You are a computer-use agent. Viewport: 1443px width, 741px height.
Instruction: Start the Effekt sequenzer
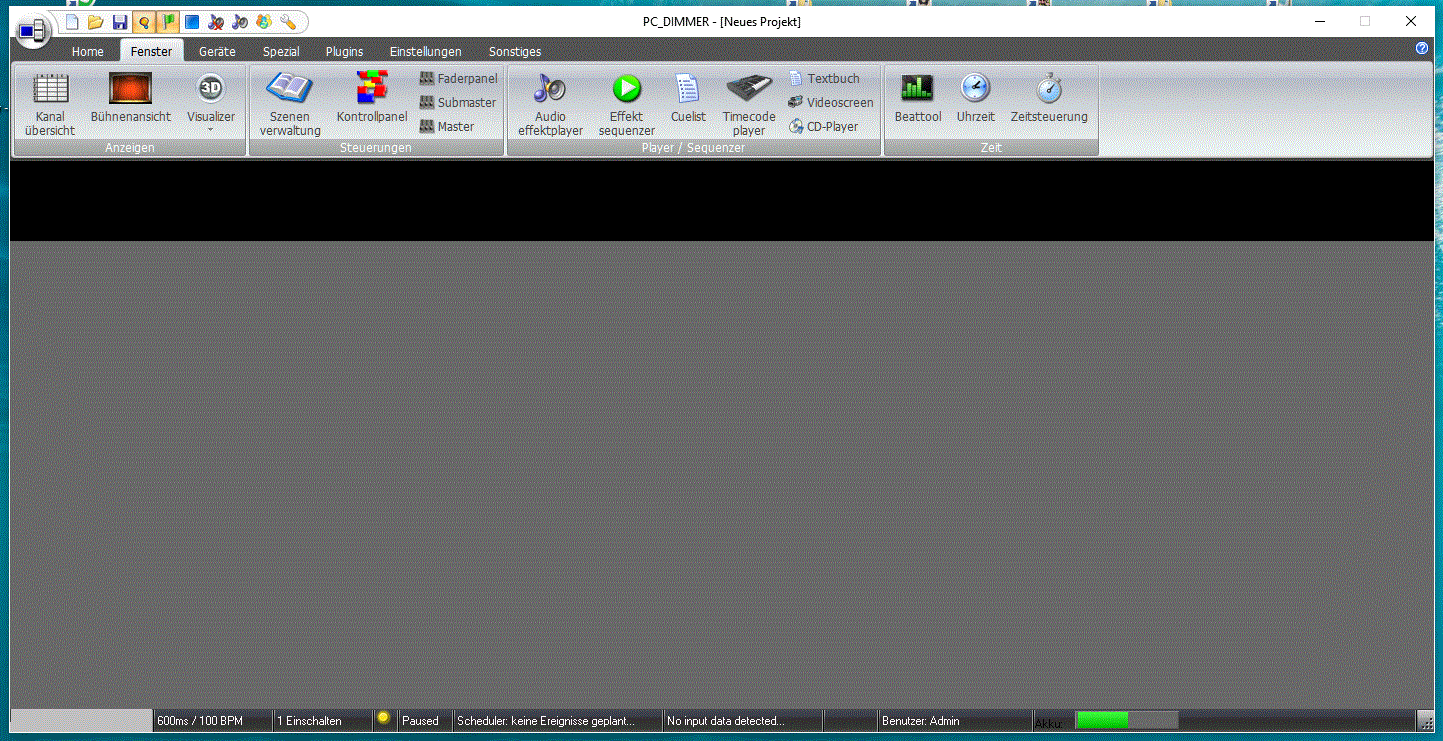click(626, 104)
